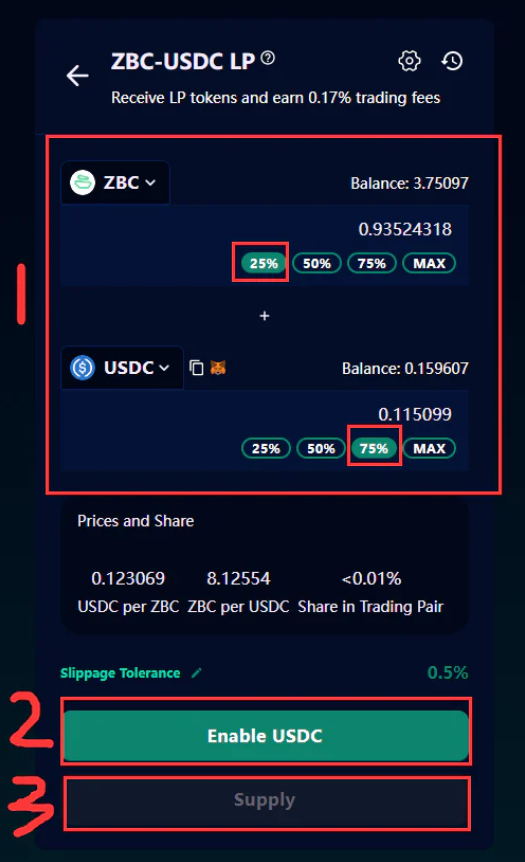Add USDC to MetaMask fox icon

(x=218, y=367)
